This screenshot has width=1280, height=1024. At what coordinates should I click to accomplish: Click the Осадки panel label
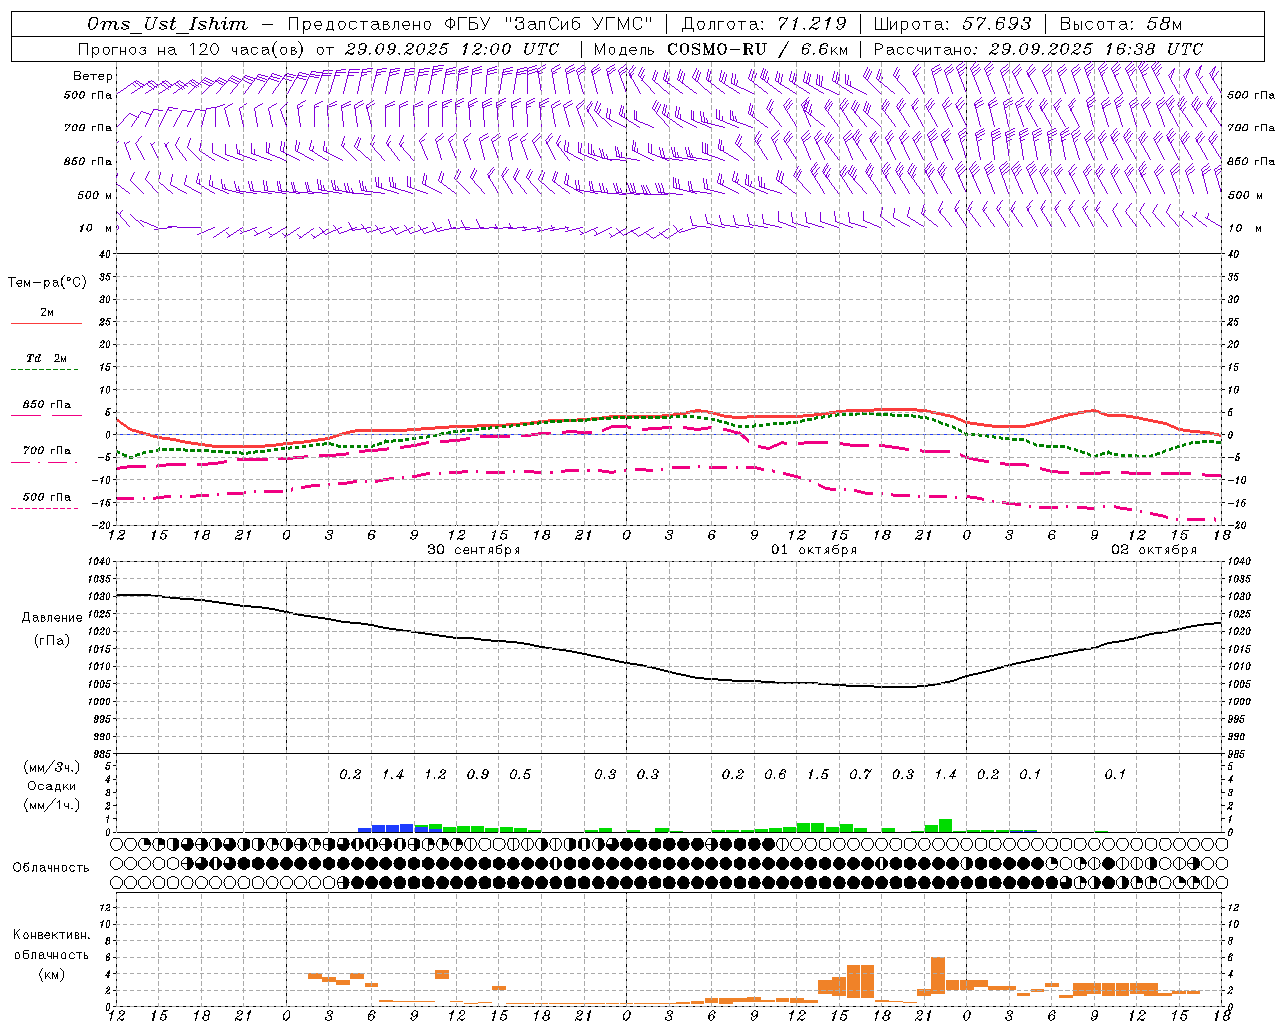tap(51, 786)
